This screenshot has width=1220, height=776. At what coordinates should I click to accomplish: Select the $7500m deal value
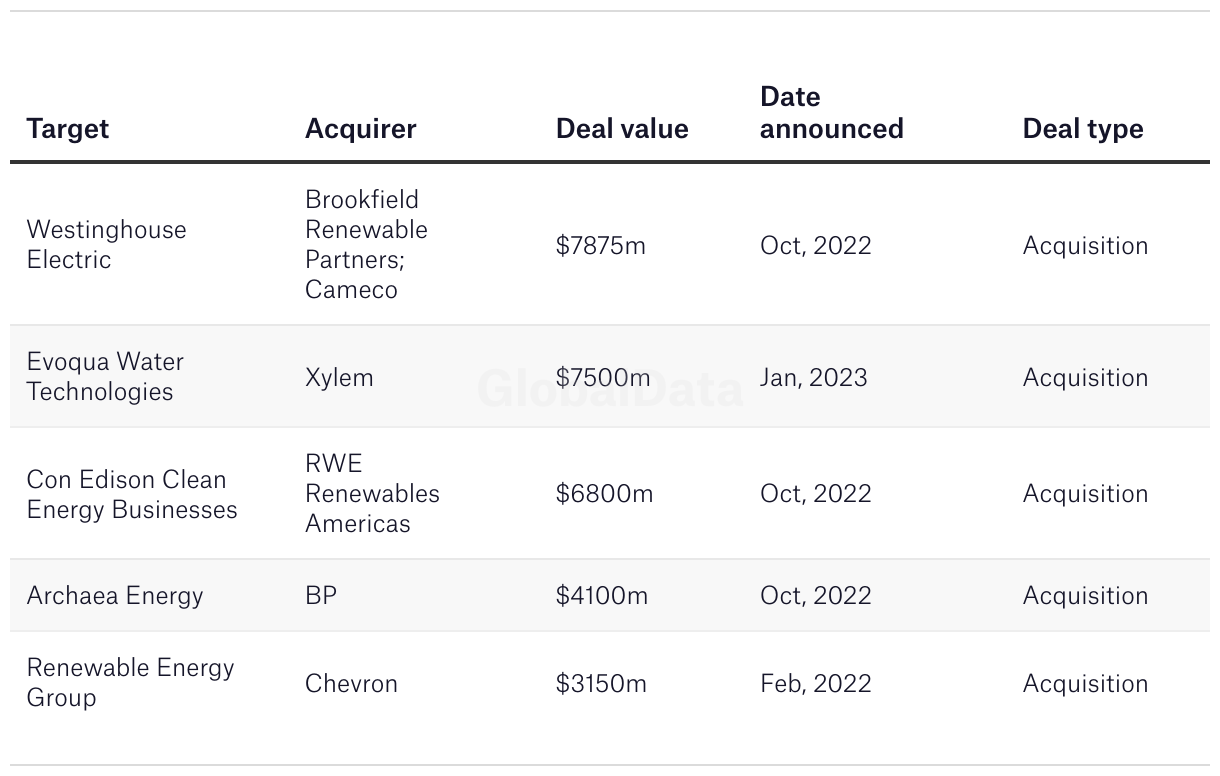click(603, 378)
